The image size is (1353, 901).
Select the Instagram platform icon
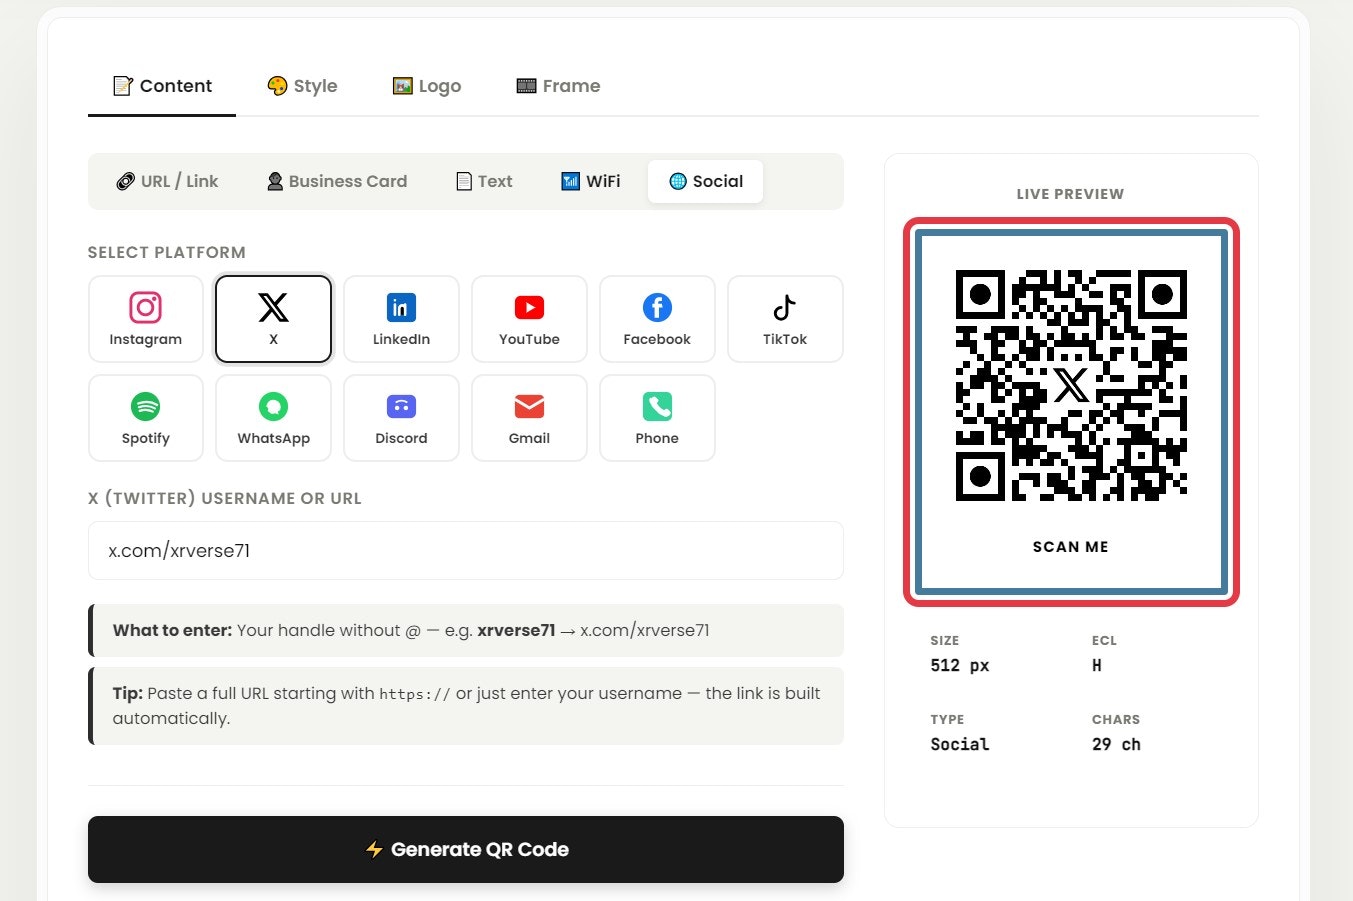[145, 318]
